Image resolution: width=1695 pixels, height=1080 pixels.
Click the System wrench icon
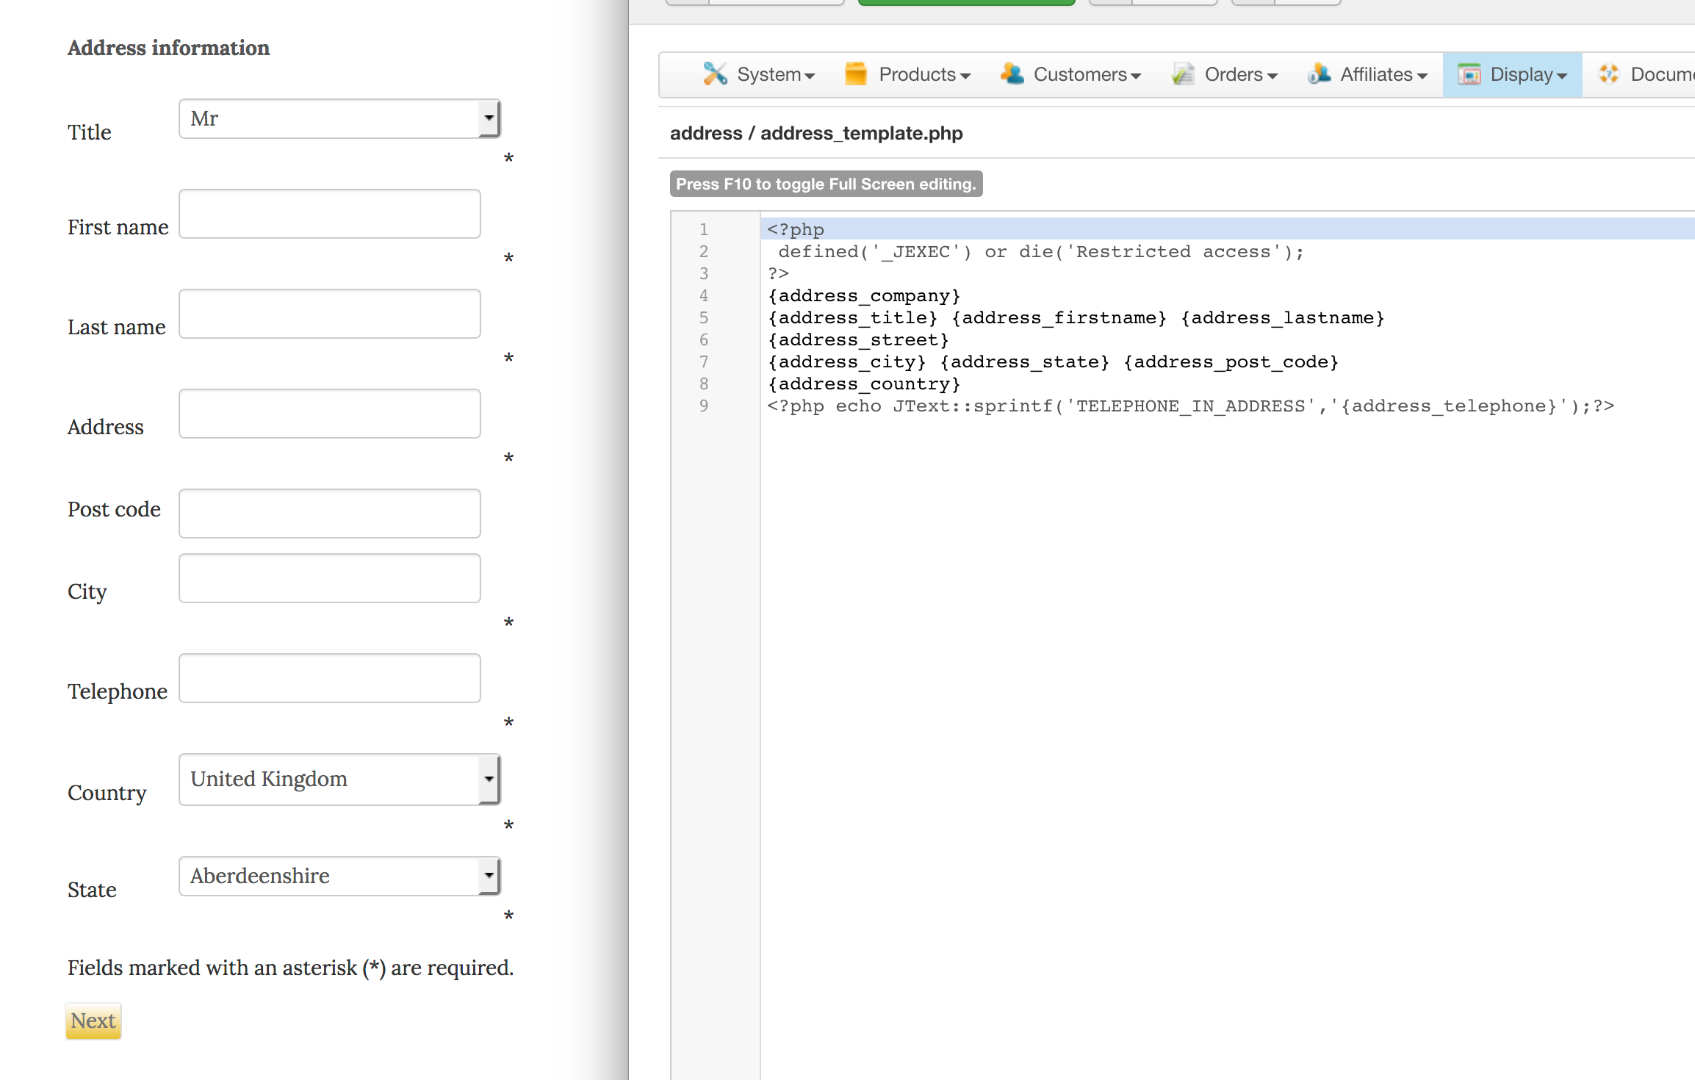[714, 74]
